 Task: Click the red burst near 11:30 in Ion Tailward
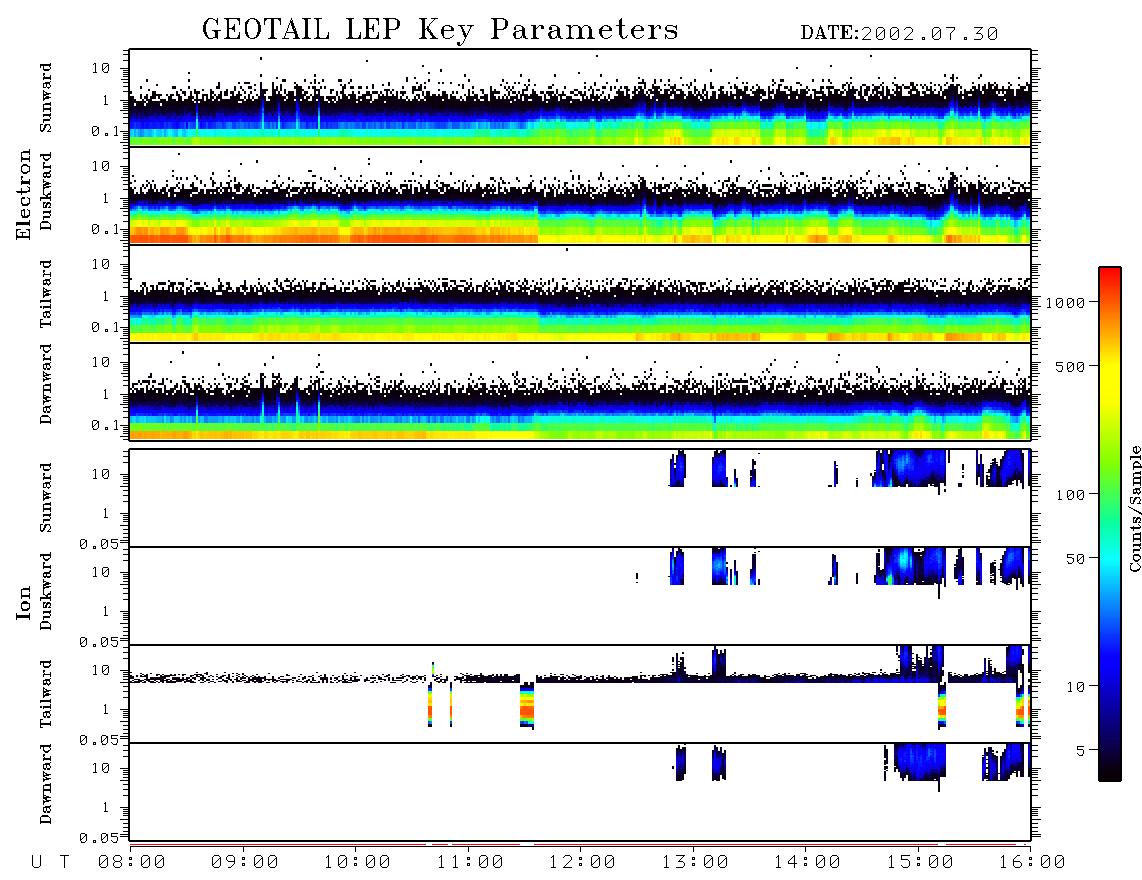(527, 705)
